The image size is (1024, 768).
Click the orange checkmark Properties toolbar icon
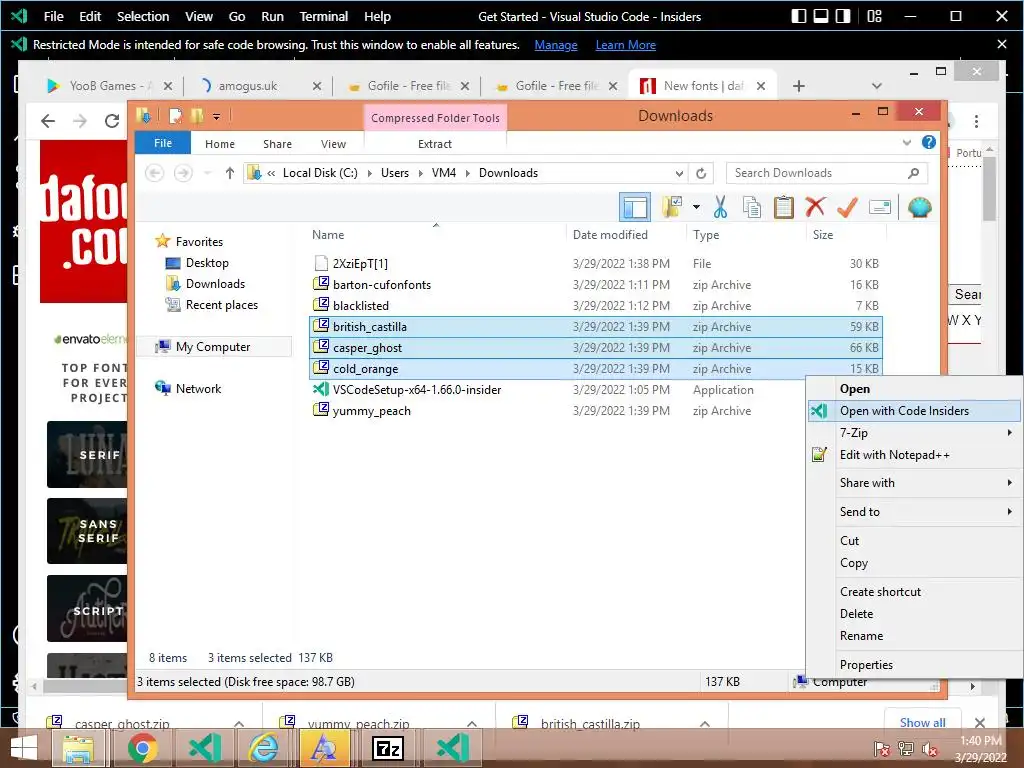pos(847,208)
